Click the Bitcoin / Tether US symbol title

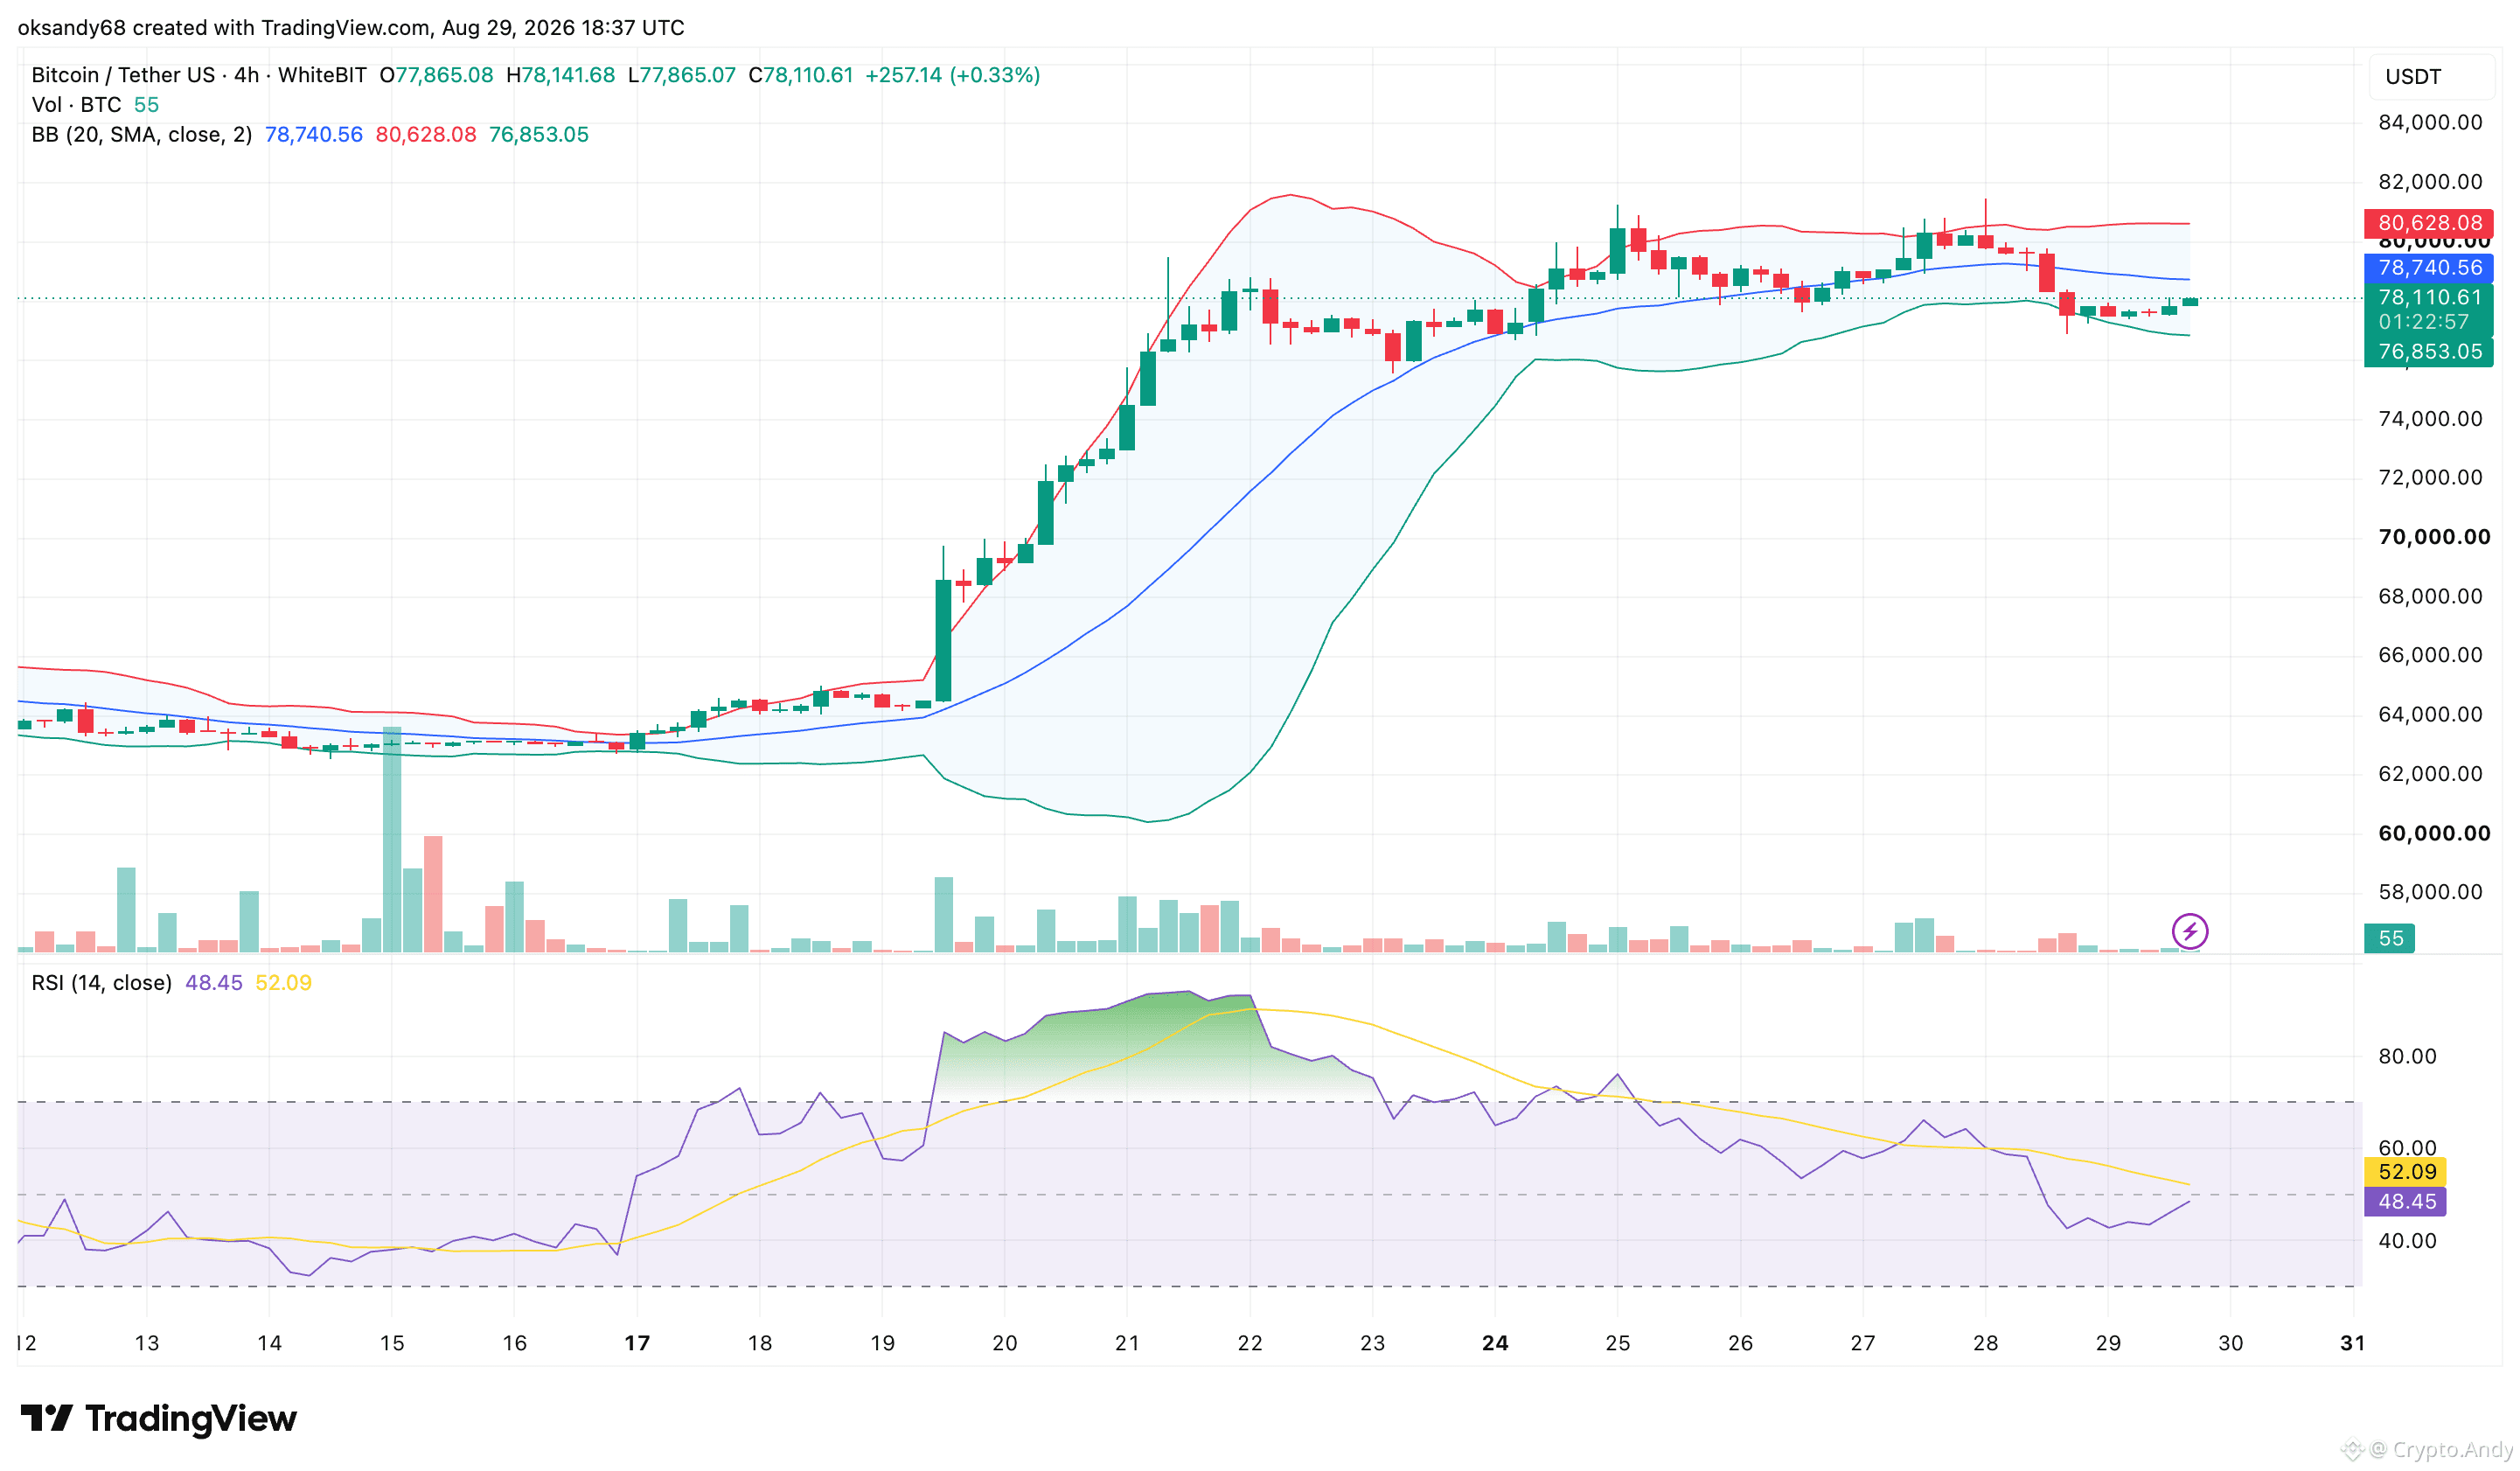(x=123, y=75)
